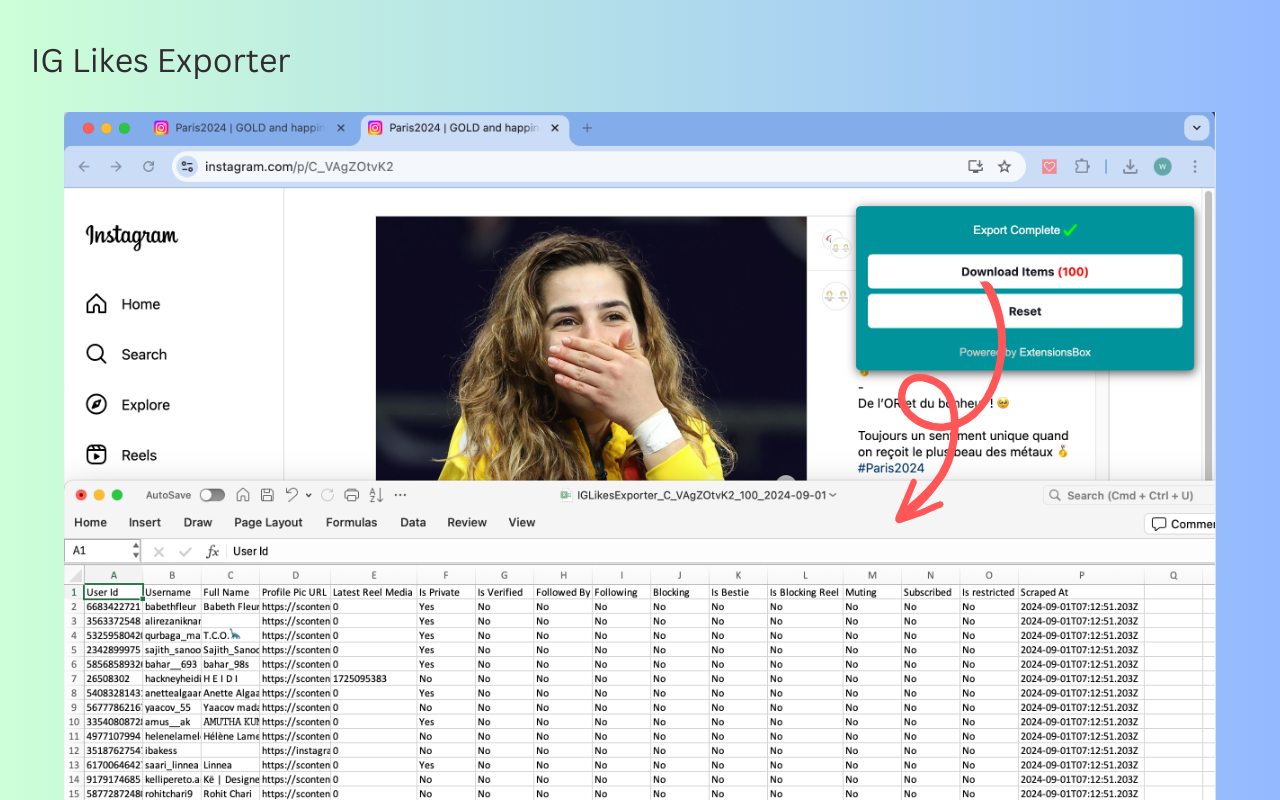Click formula bar containing User Id
The width and height of the screenshot is (1280, 800).
coord(720,551)
